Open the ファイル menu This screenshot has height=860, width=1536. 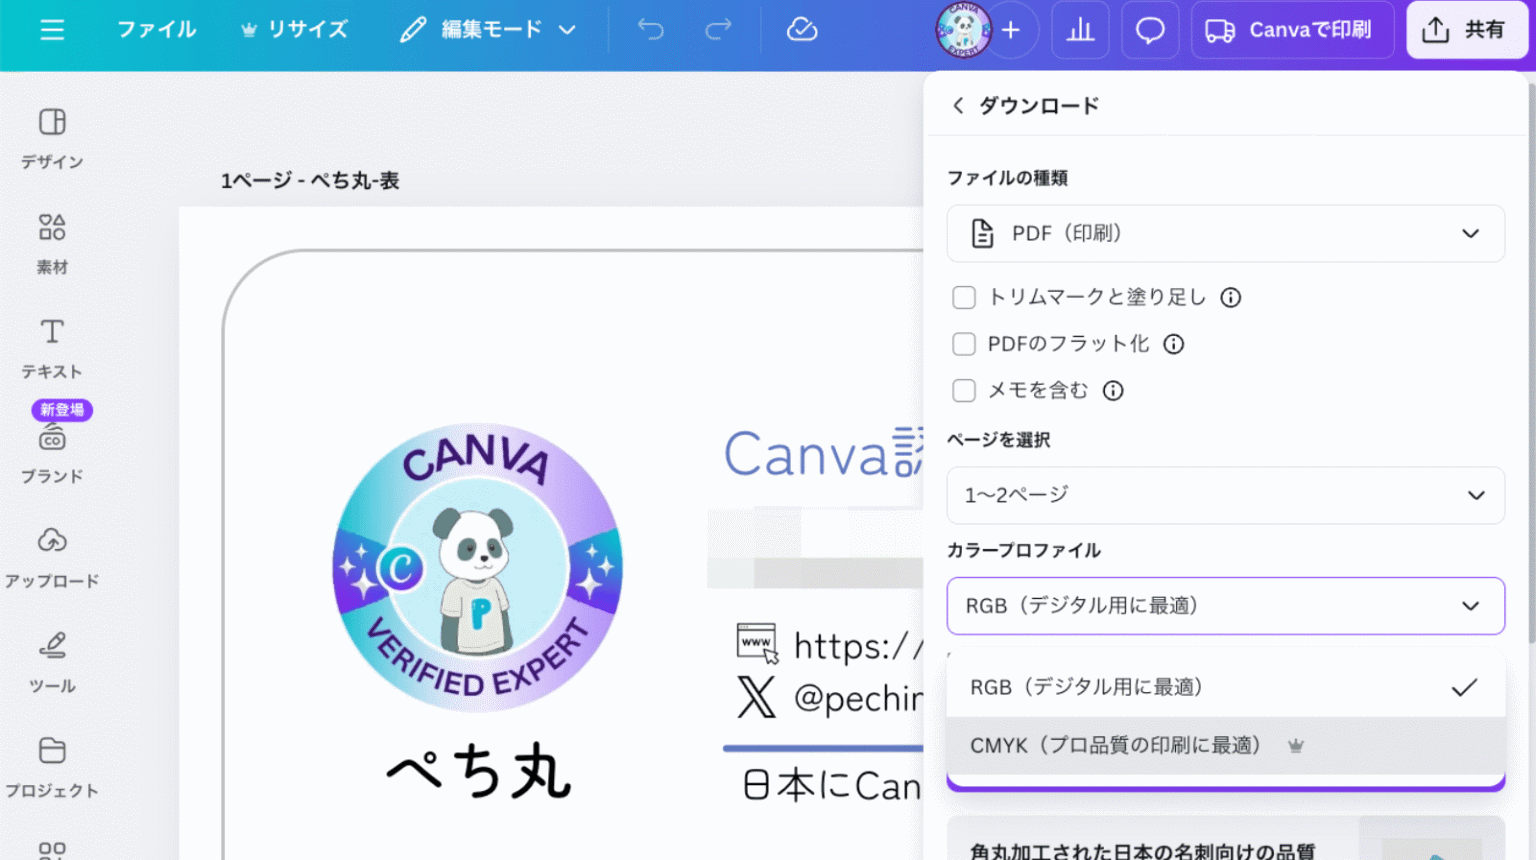click(156, 29)
